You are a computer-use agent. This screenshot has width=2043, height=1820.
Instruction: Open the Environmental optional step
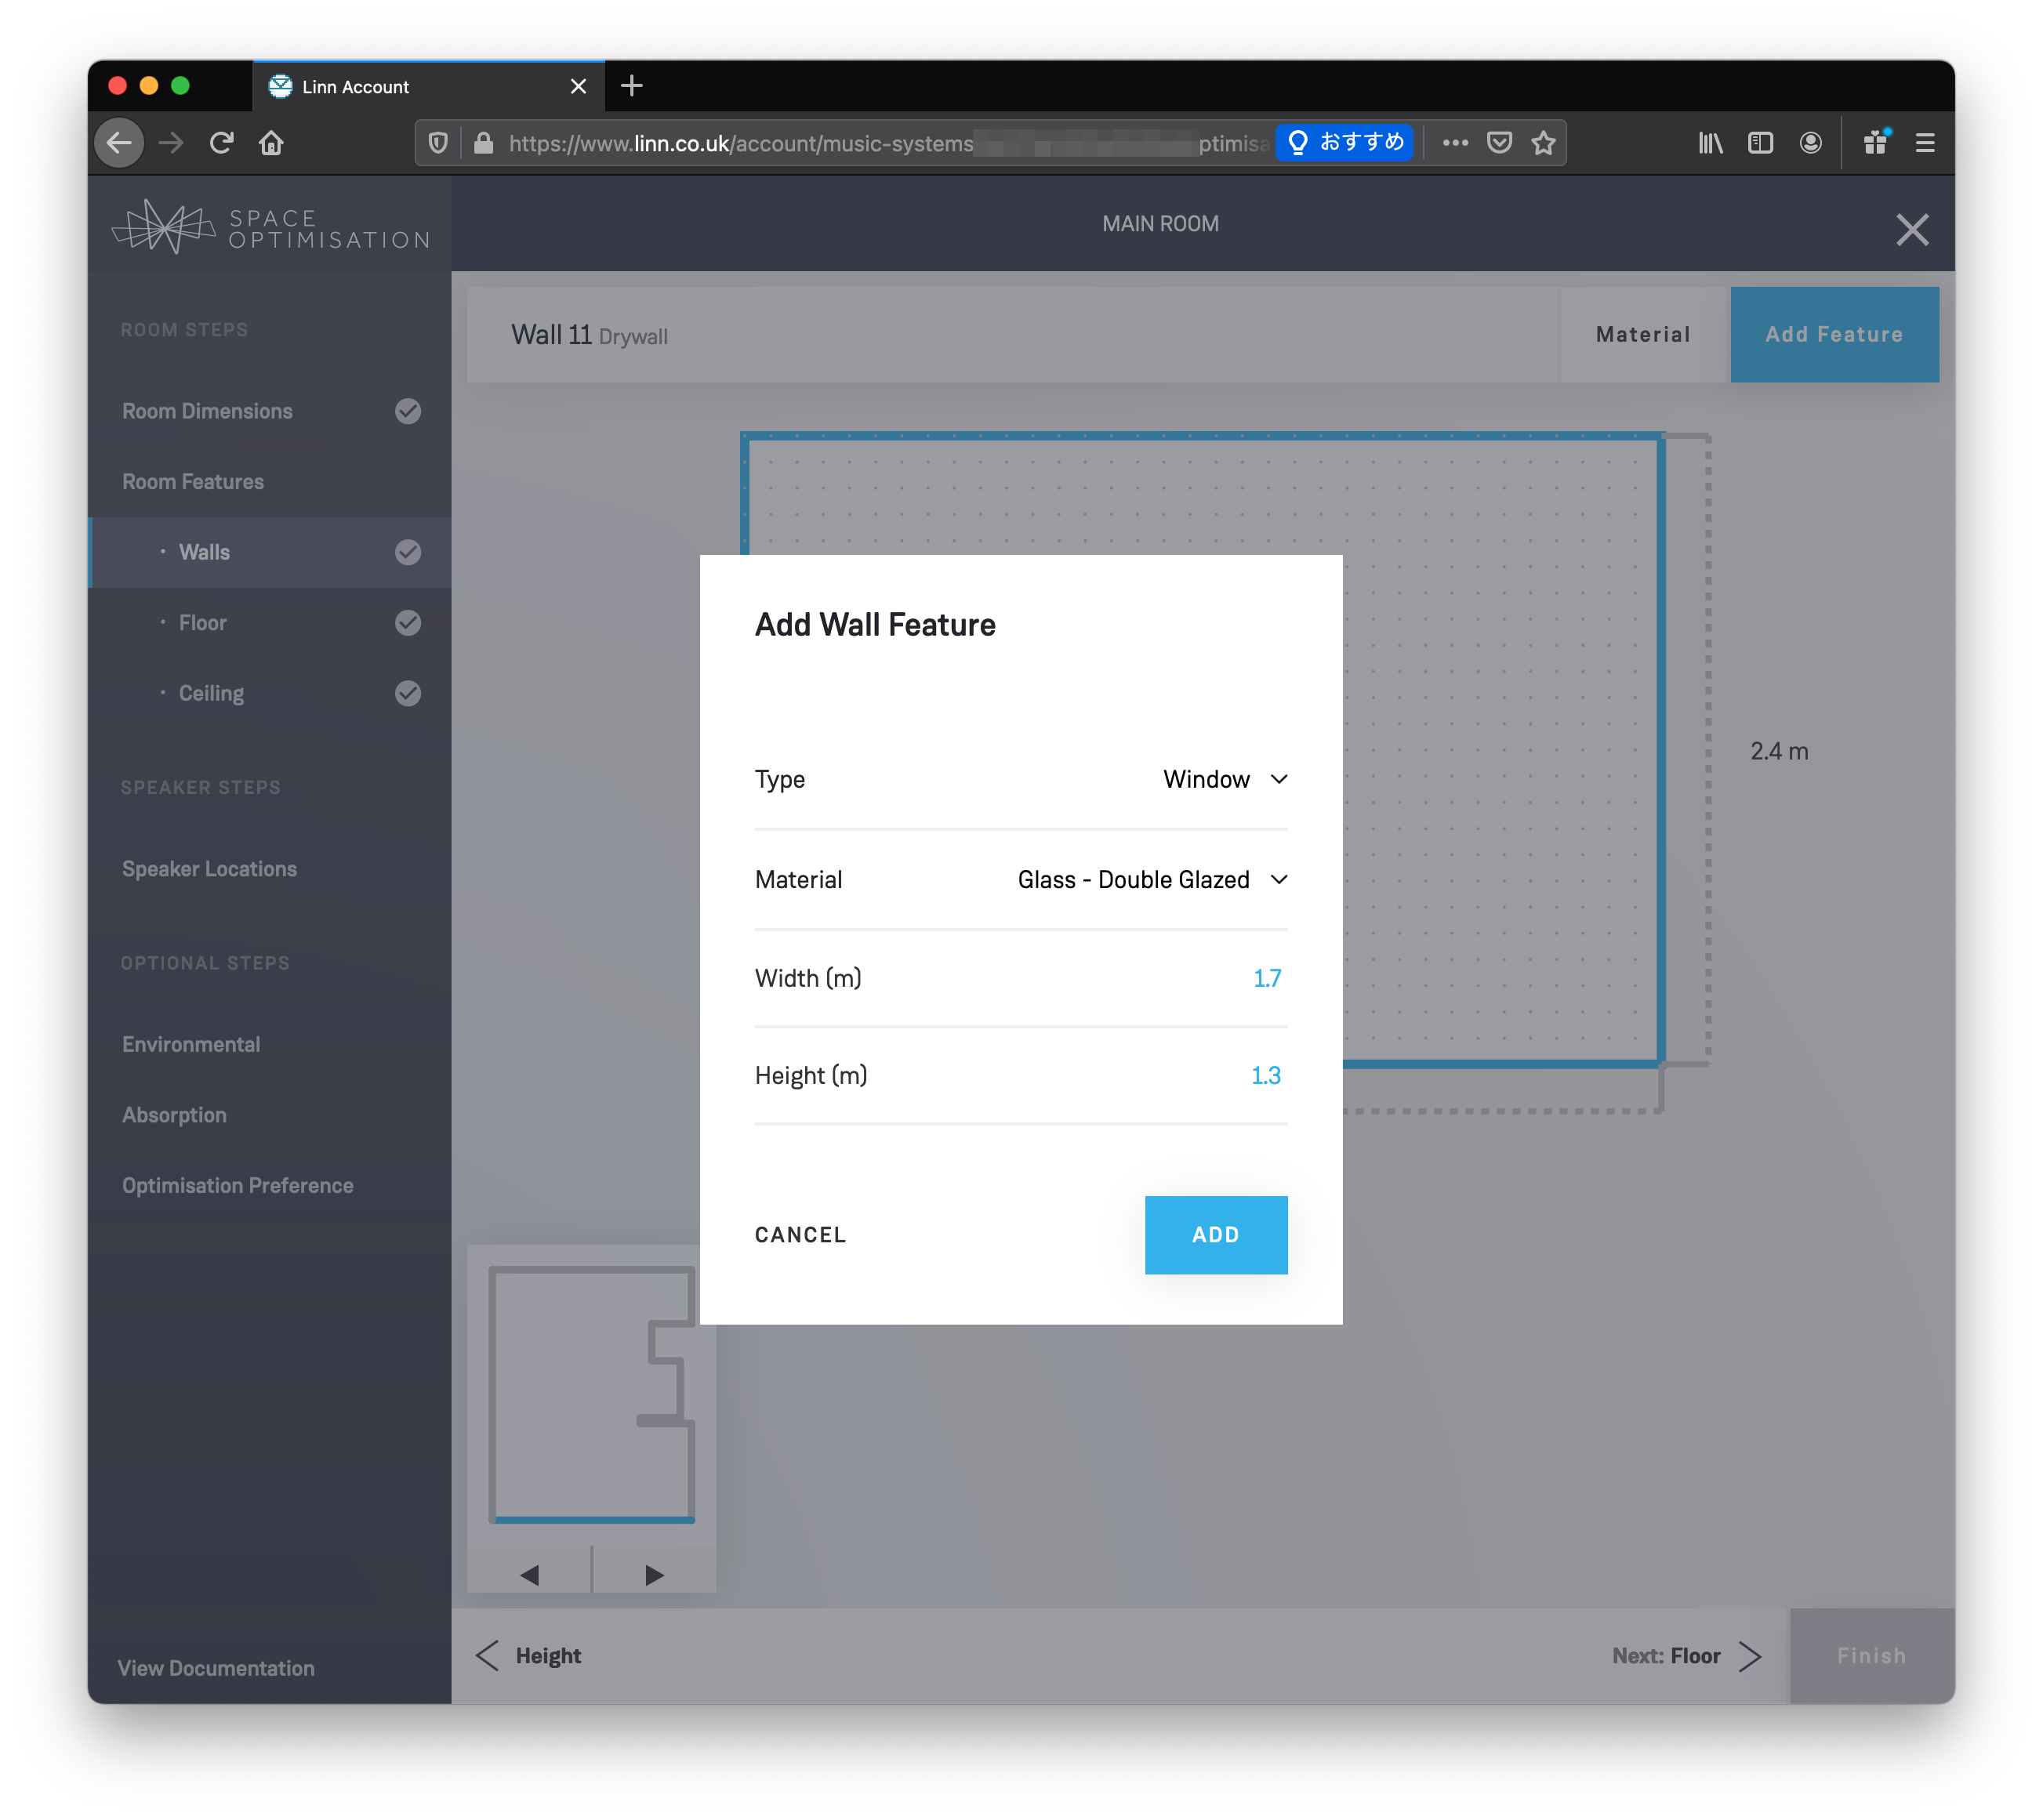(x=191, y=1044)
